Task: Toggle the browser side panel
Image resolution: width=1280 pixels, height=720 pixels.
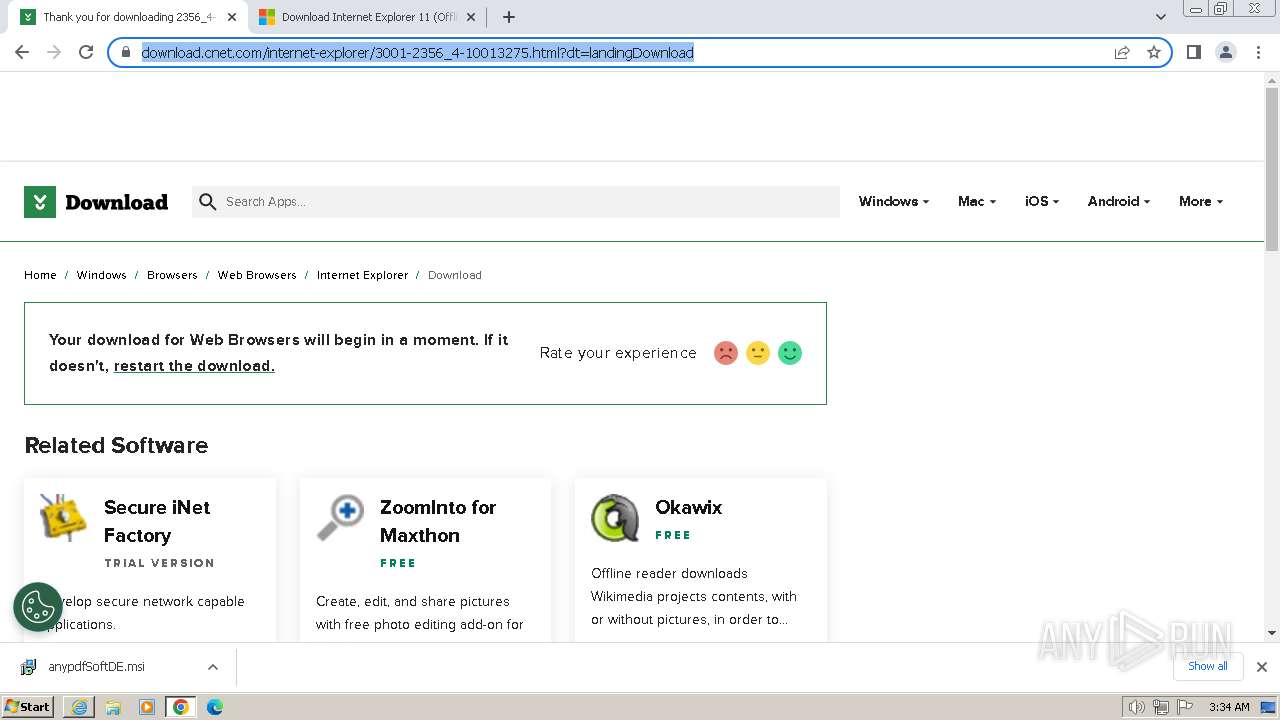Action: [1193, 52]
